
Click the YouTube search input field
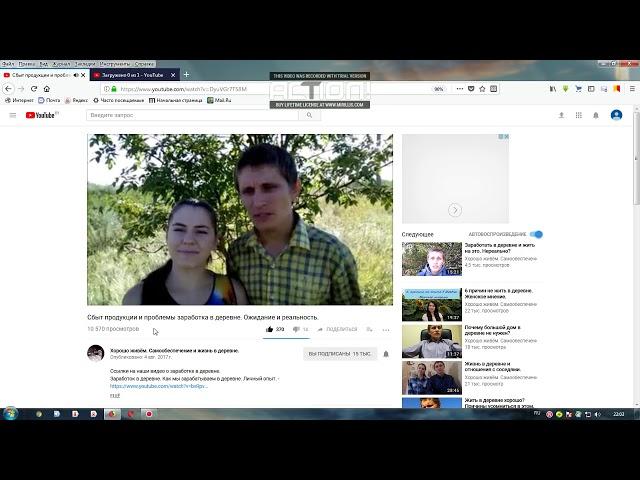coord(192,116)
